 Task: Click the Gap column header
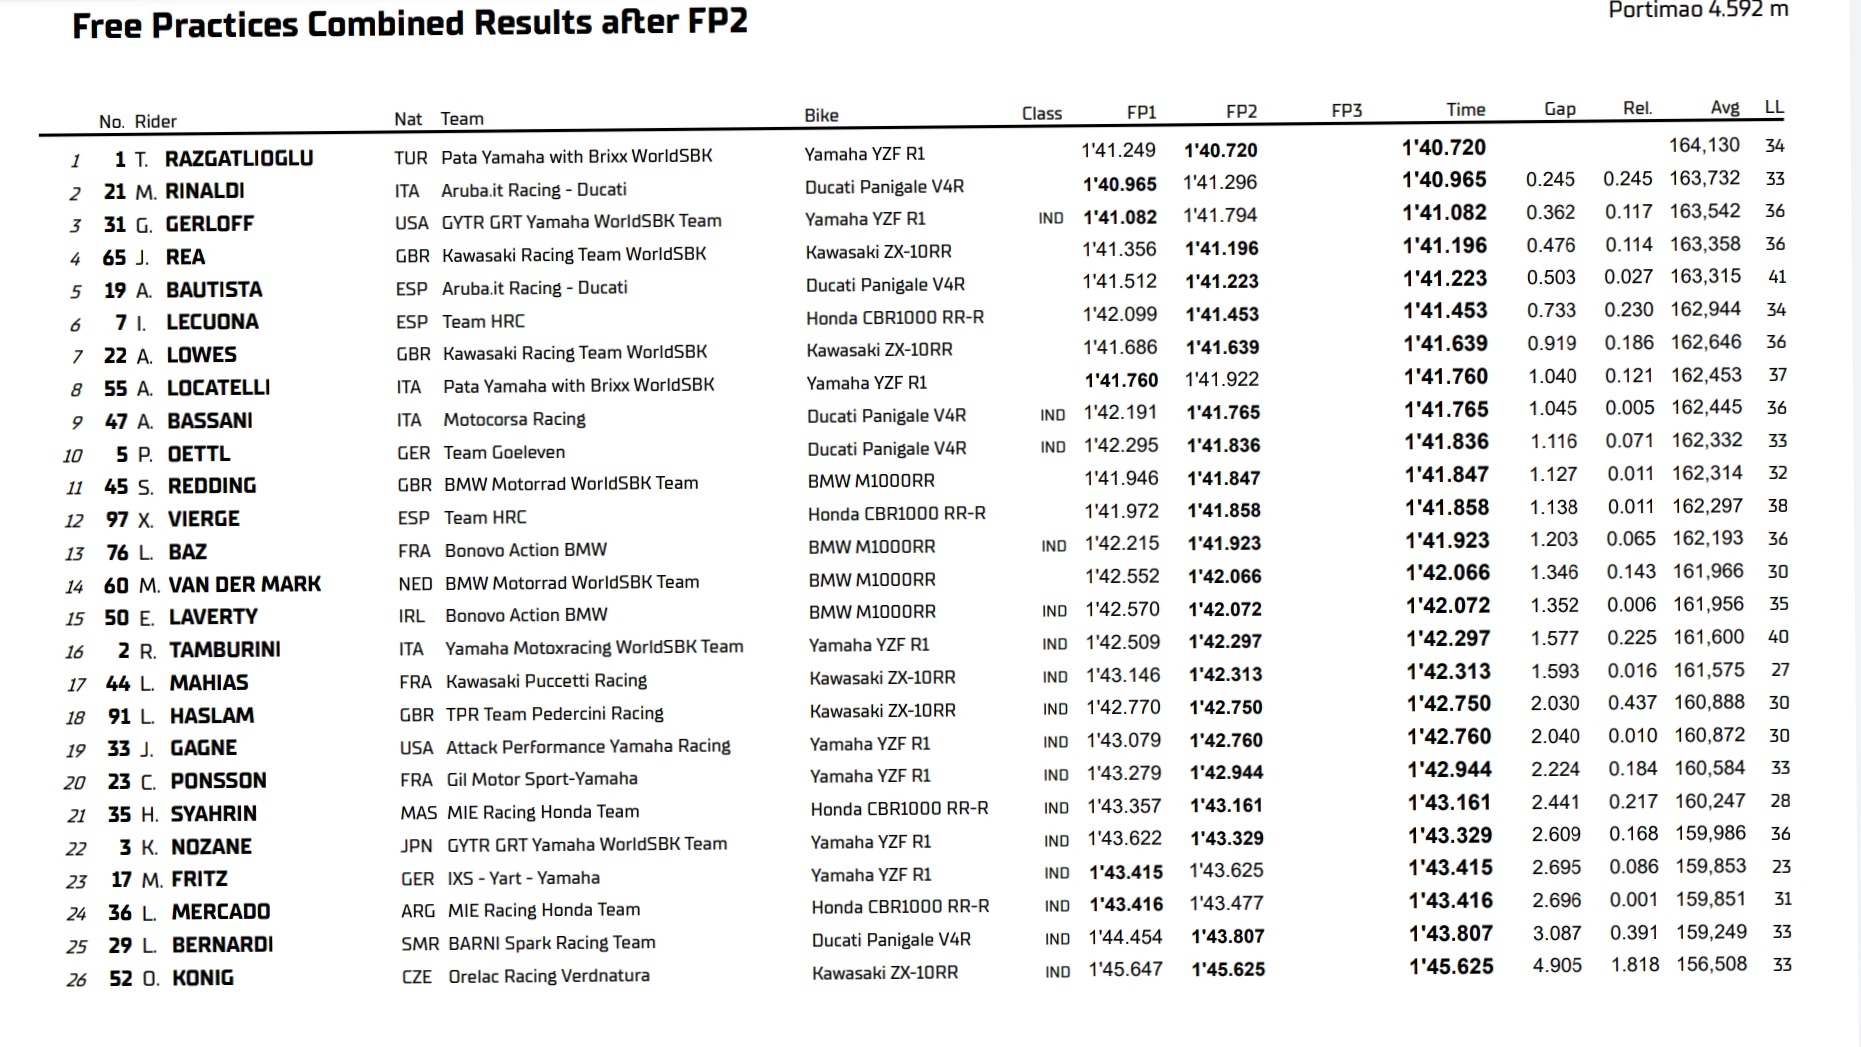pos(1559,109)
